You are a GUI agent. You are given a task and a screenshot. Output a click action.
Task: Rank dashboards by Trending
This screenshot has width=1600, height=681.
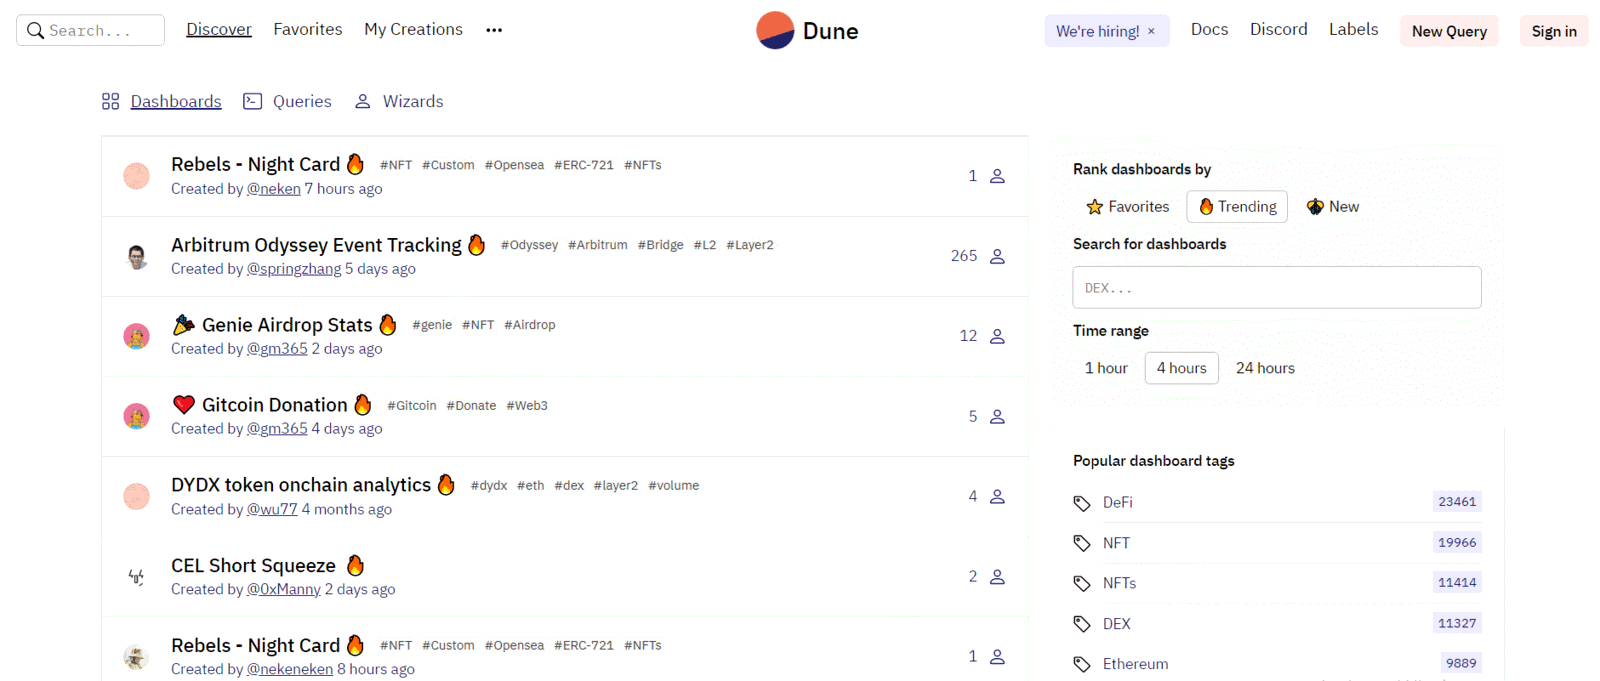tap(1237, 206)
